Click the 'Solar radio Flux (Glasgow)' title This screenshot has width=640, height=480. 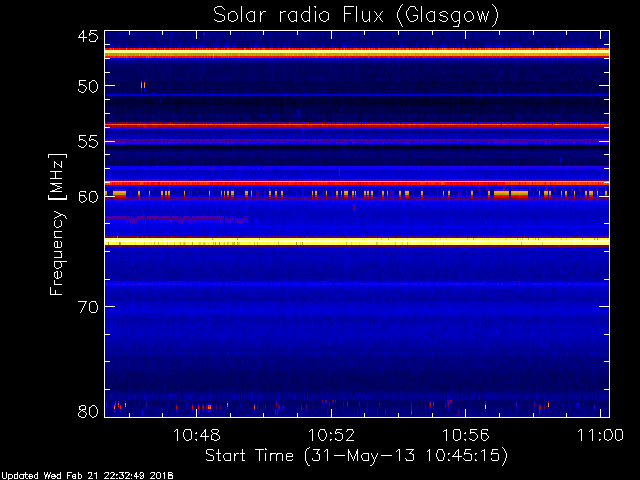click(x=356, y=16)
